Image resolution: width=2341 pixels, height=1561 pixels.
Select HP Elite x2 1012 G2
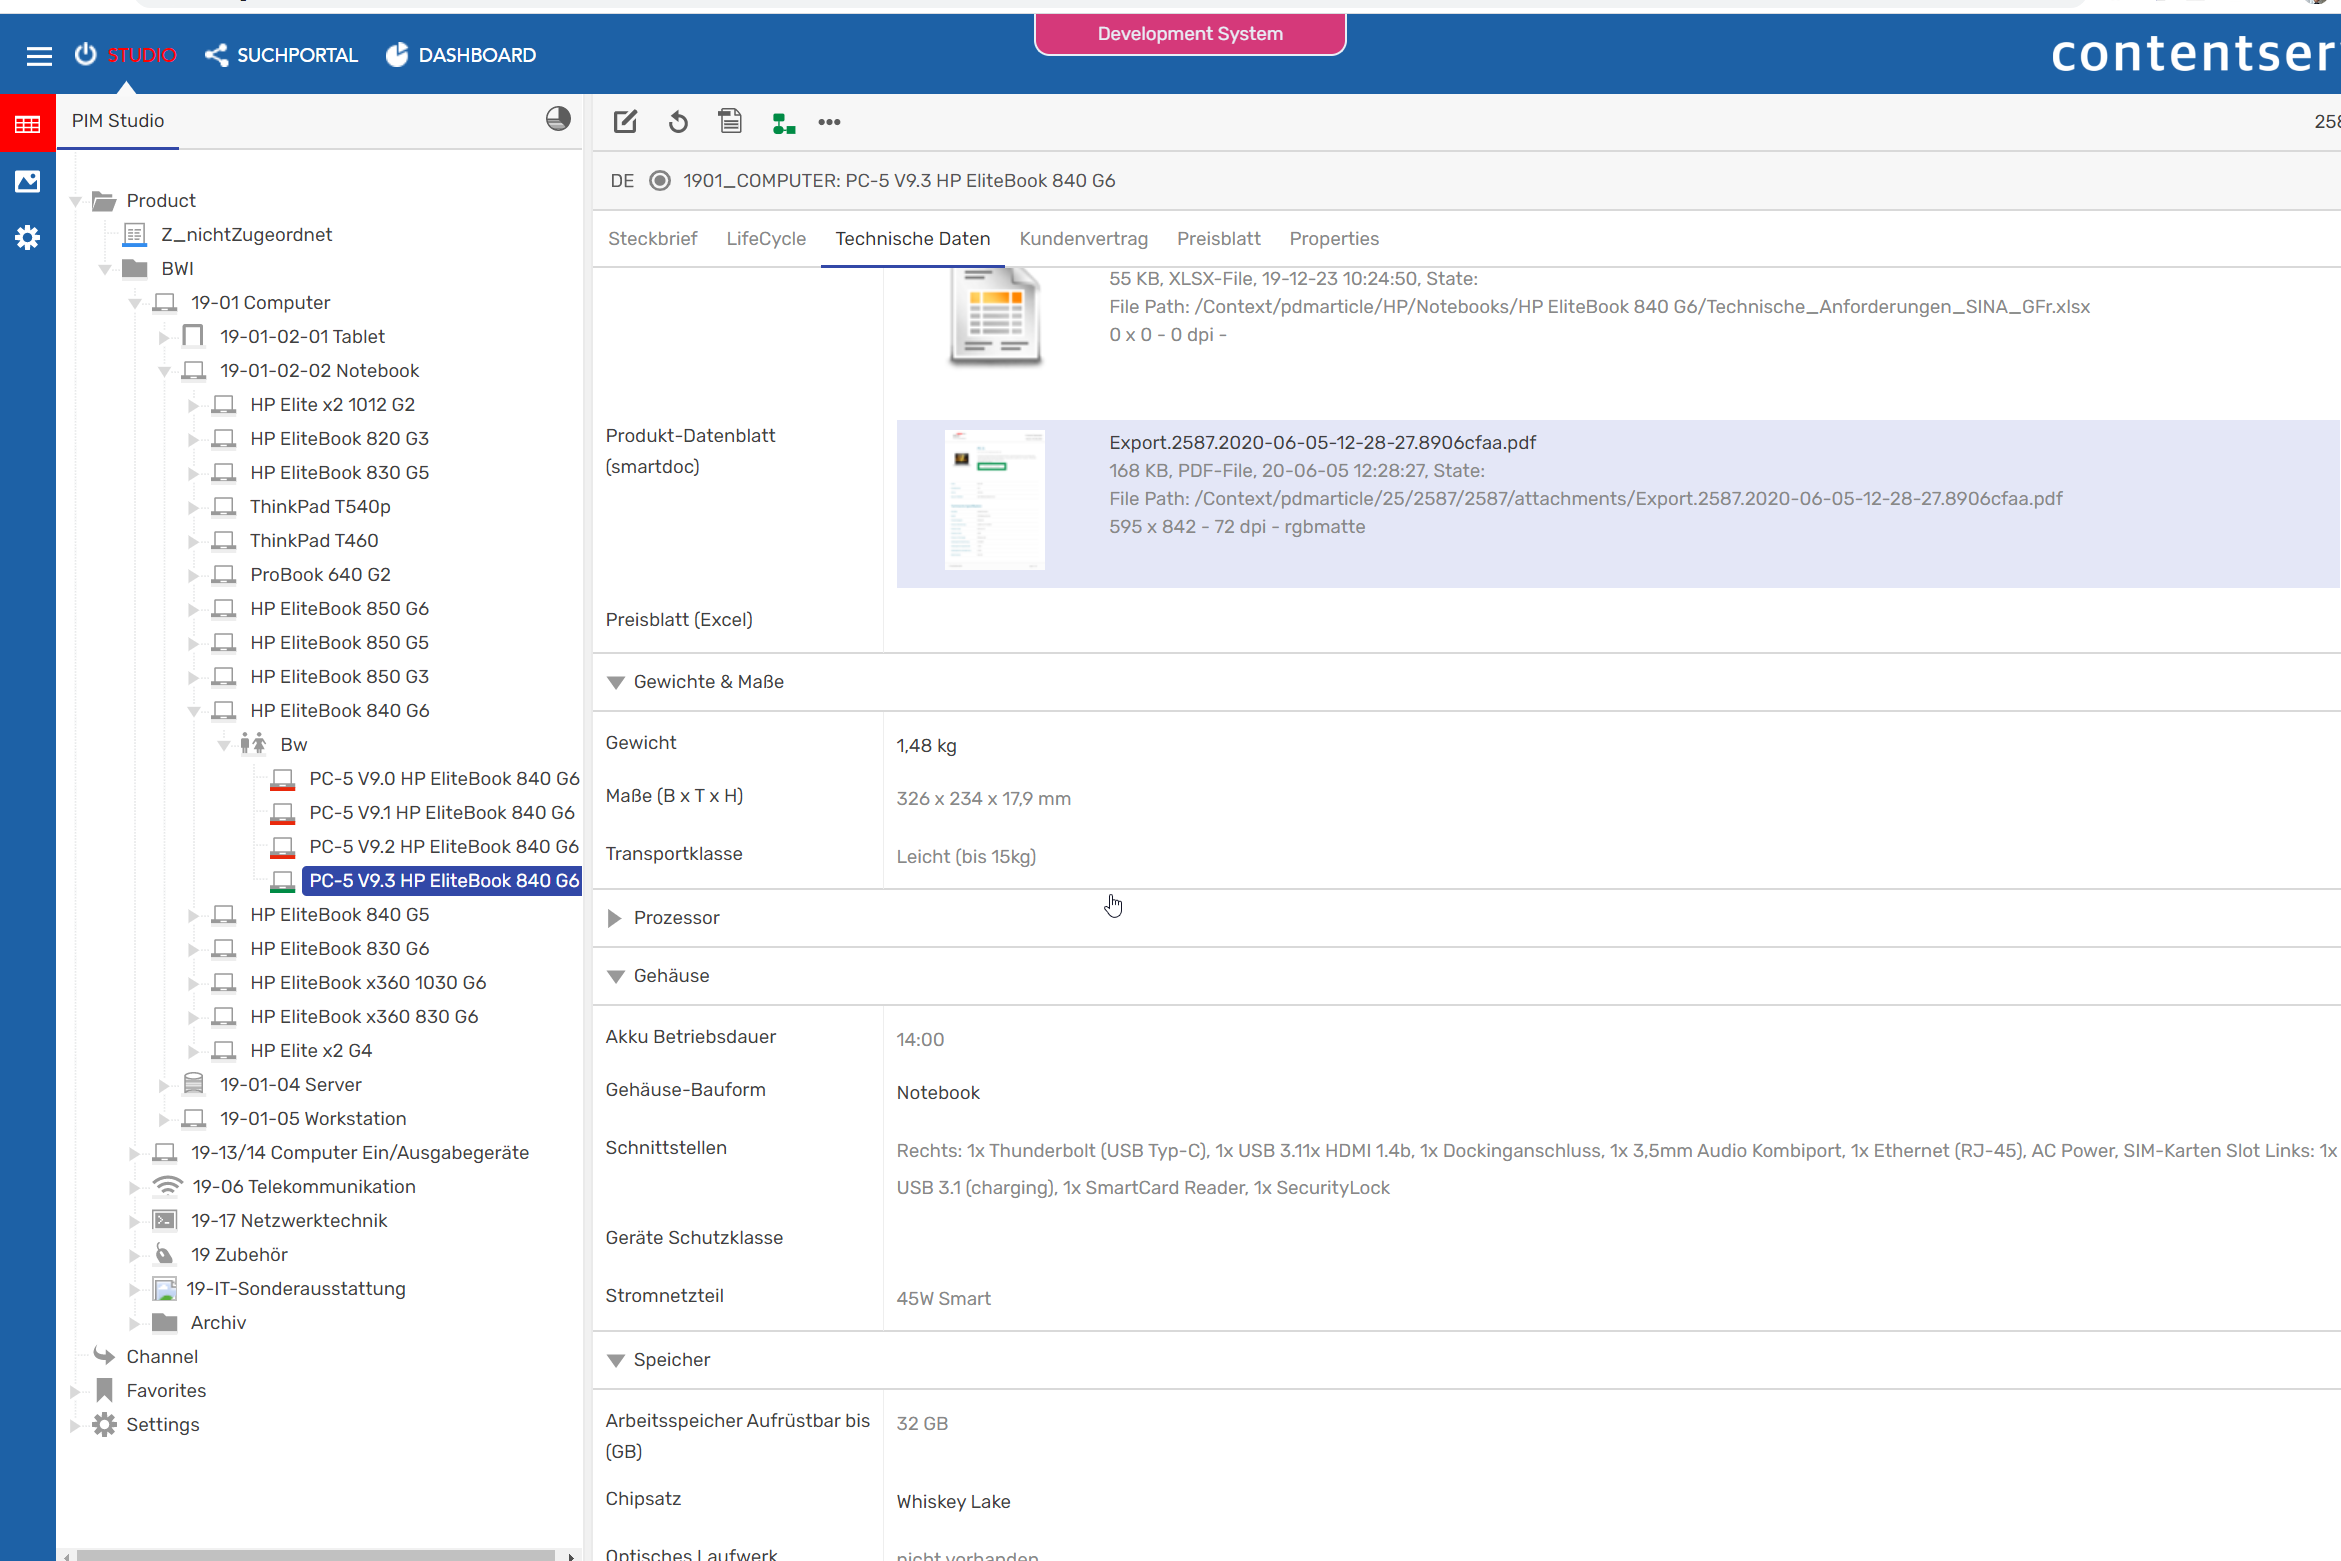pos(332,404)
